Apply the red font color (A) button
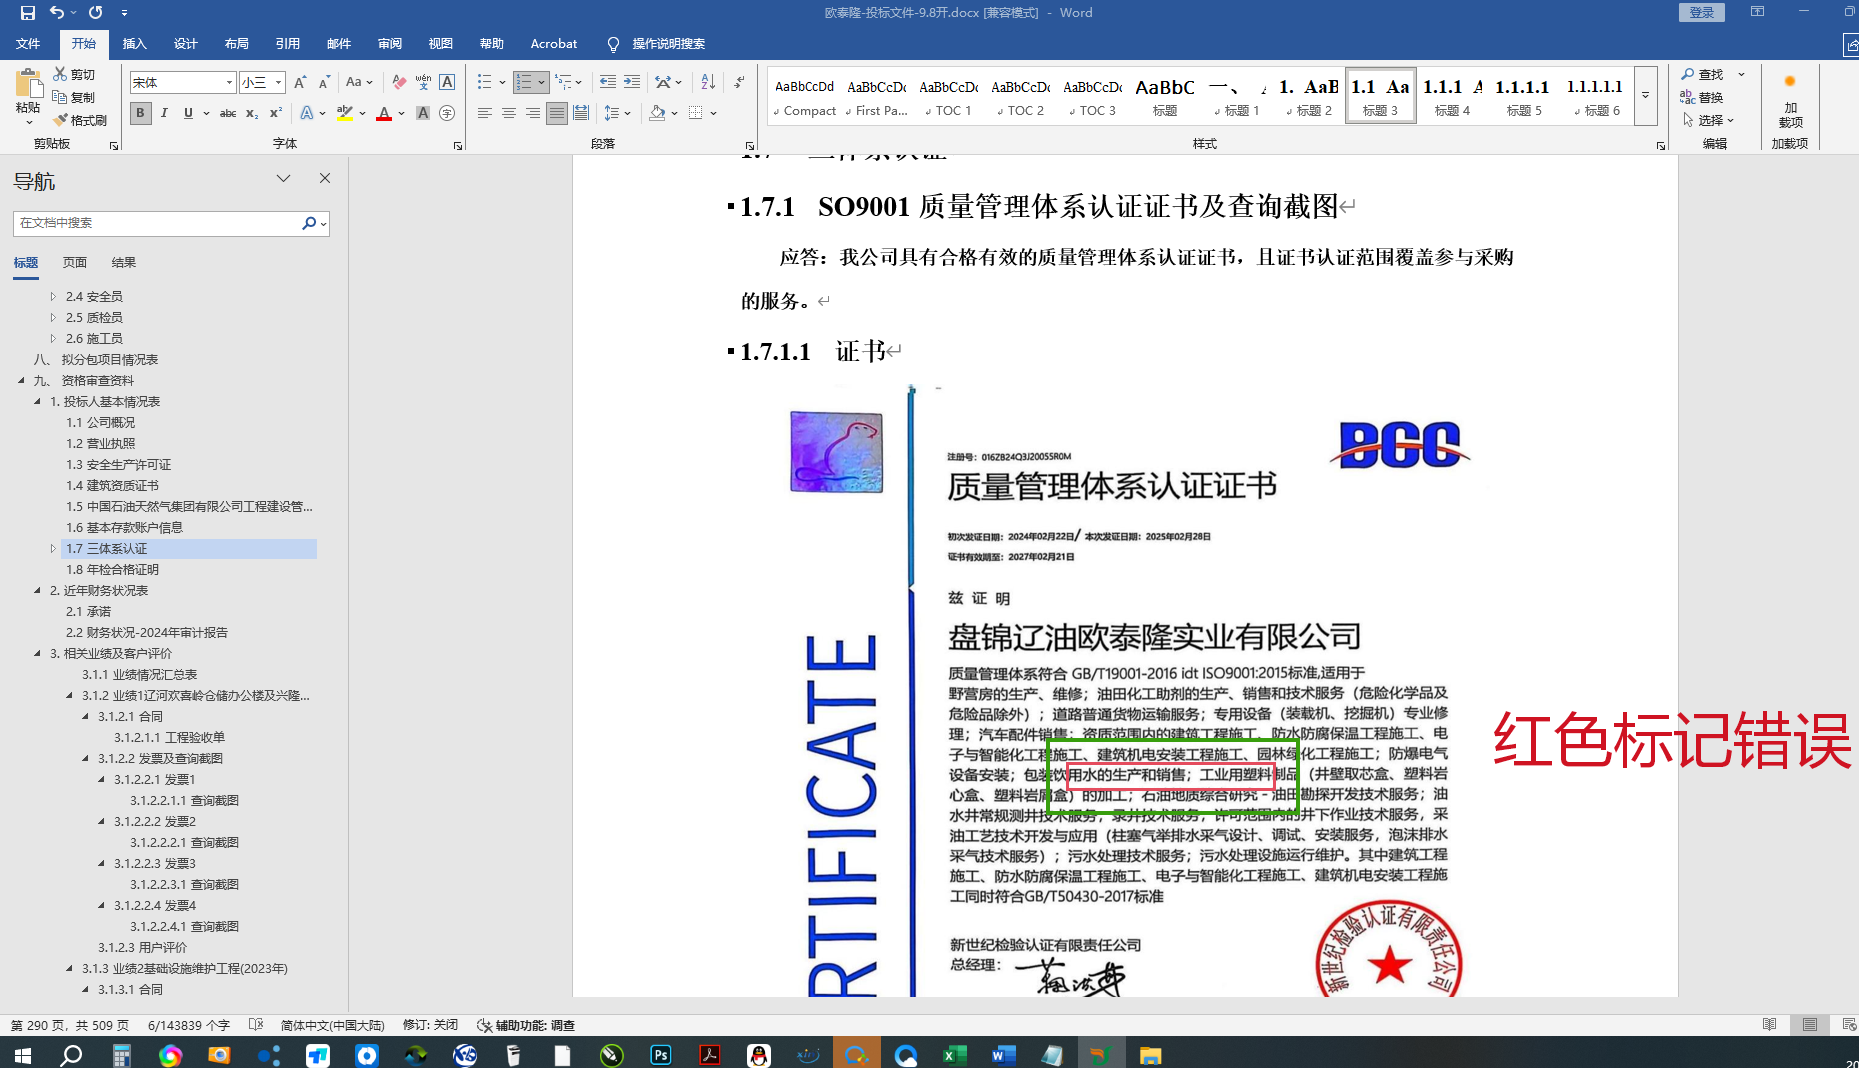This screenshot has height=1068, width=1859. pyautogui.click(x=384, y=113)
